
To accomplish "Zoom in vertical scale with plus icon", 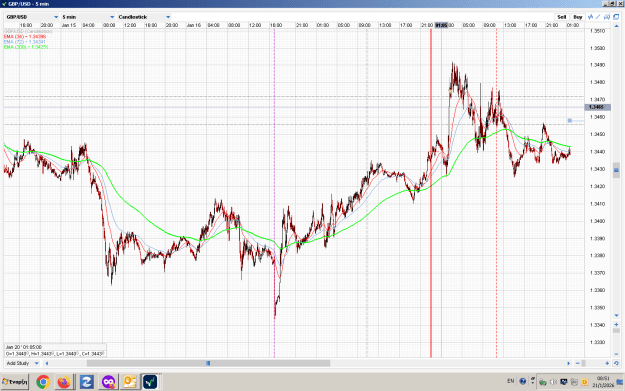I will [616, 324].
